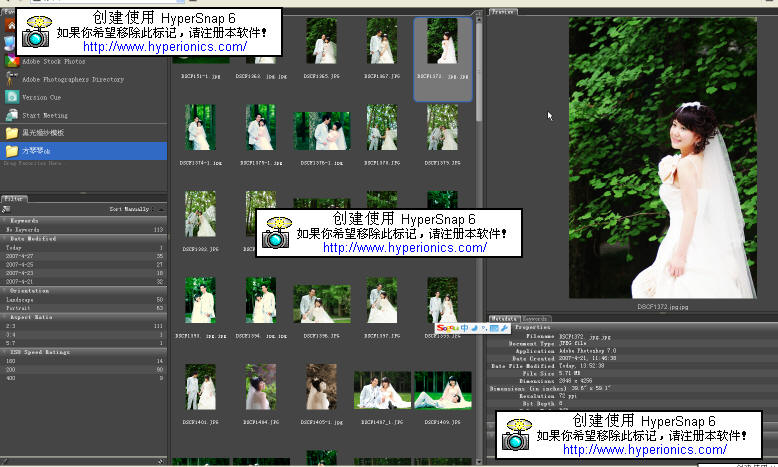Select thumbnail DSCF1409.JPG

443,390
